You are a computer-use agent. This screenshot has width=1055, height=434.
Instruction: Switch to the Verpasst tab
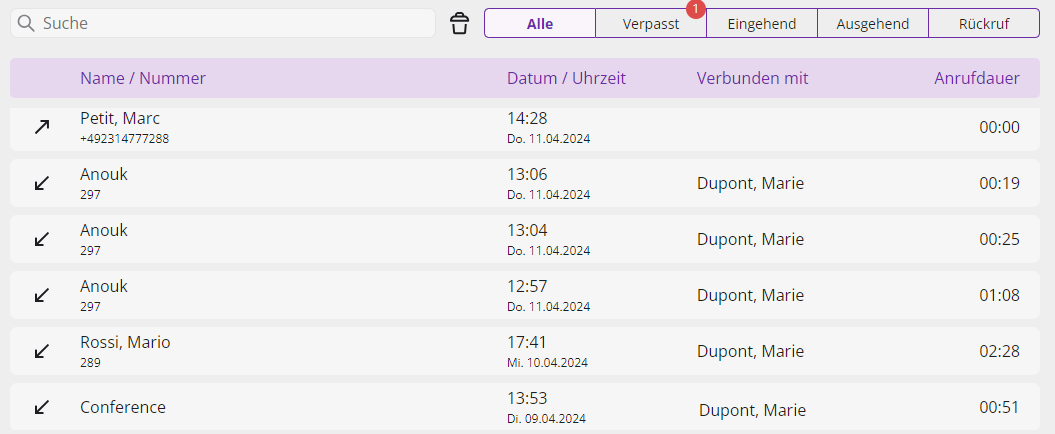coord(651,24)
